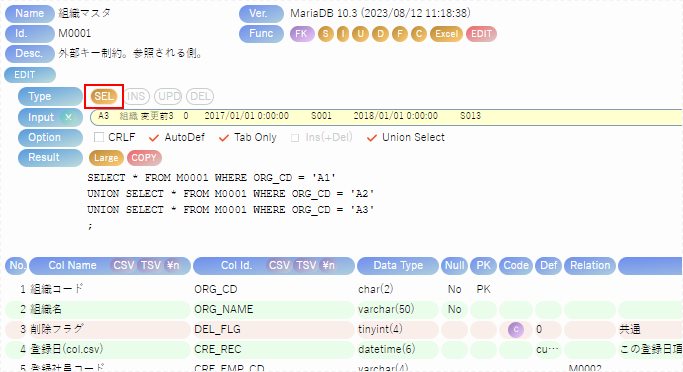
Task: Select the SEL query type
Action: coord(104,96)
